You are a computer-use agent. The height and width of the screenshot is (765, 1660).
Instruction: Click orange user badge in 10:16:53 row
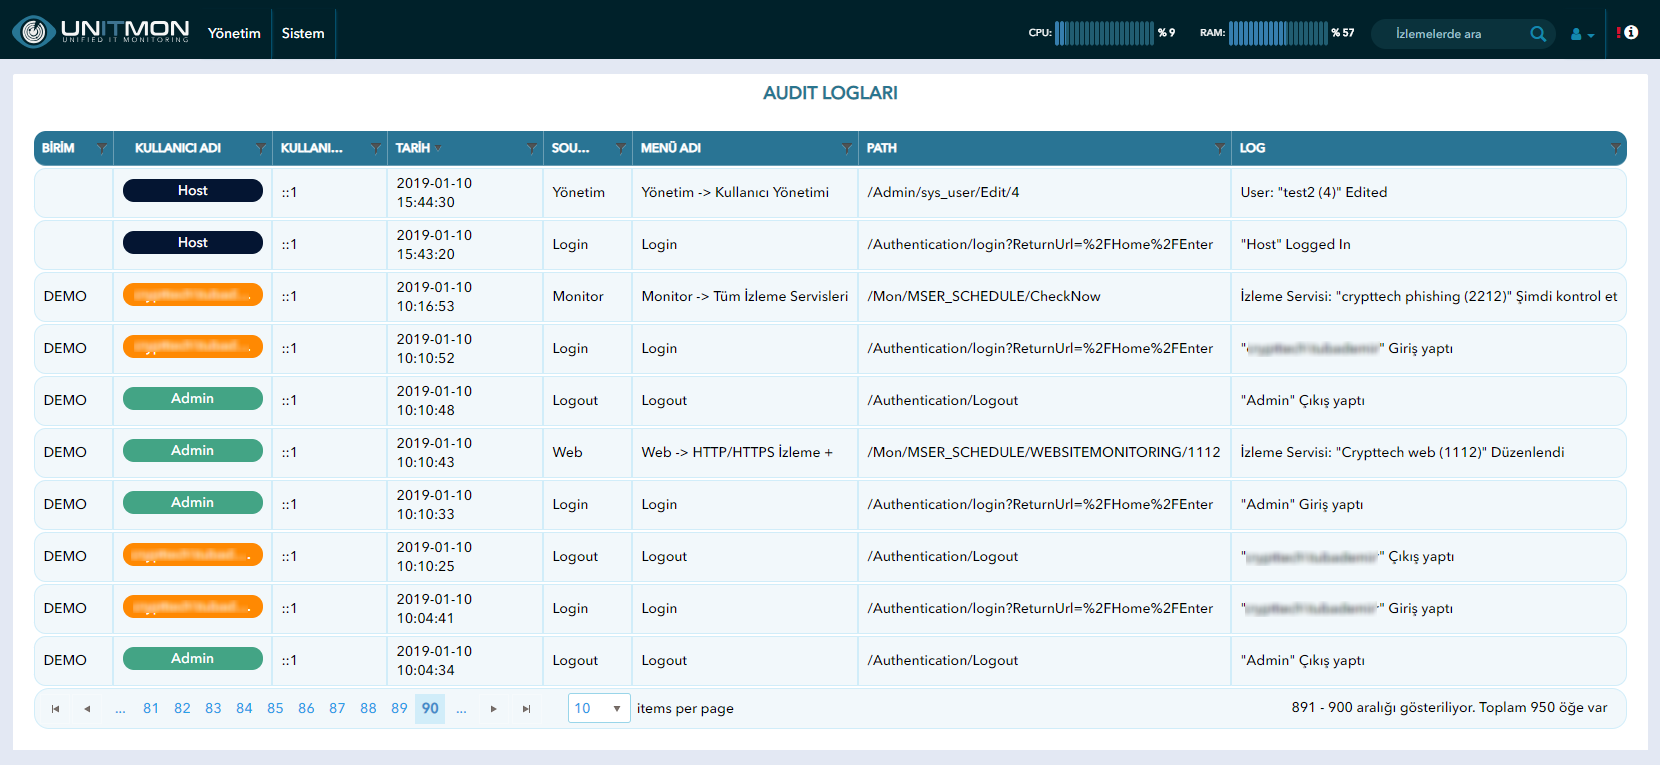[x=193, y=294]
